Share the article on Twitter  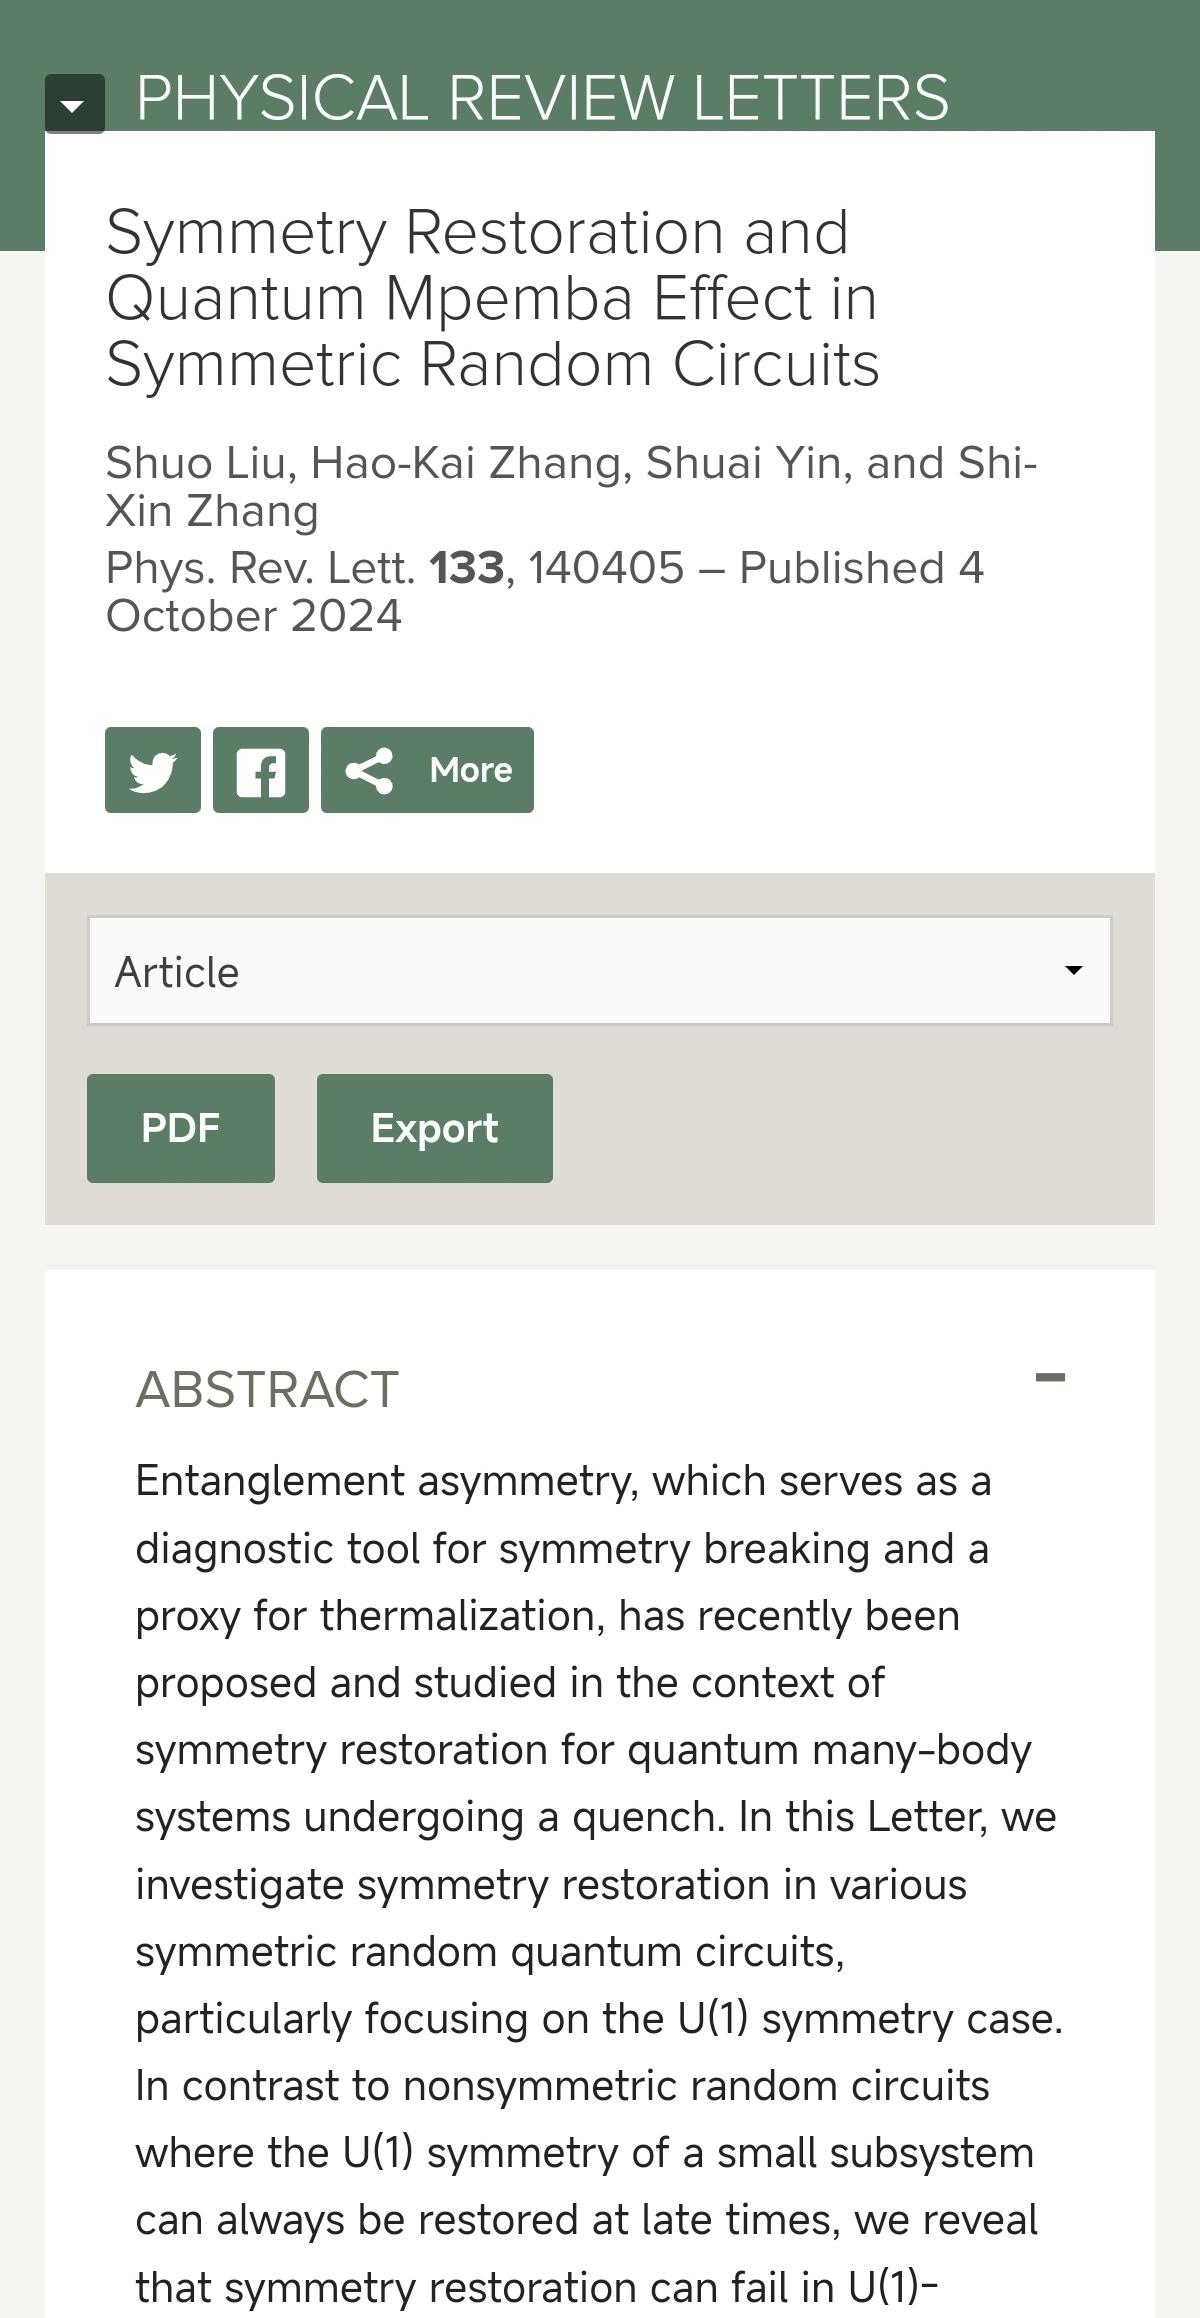153,770
